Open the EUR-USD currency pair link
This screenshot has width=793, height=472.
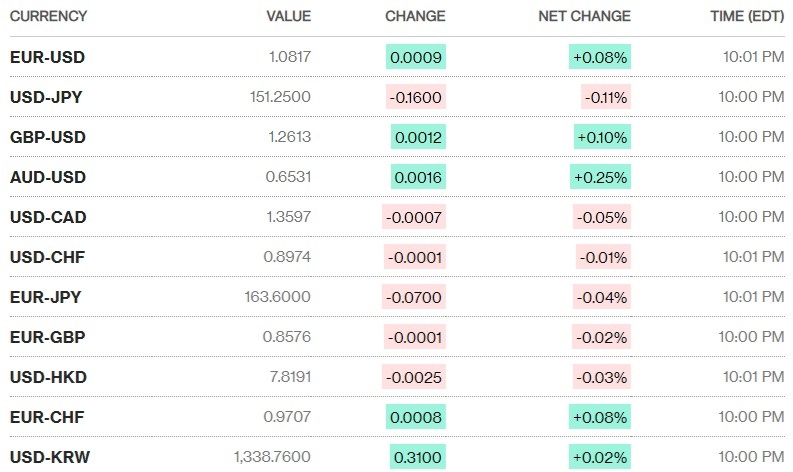(47, 57)
